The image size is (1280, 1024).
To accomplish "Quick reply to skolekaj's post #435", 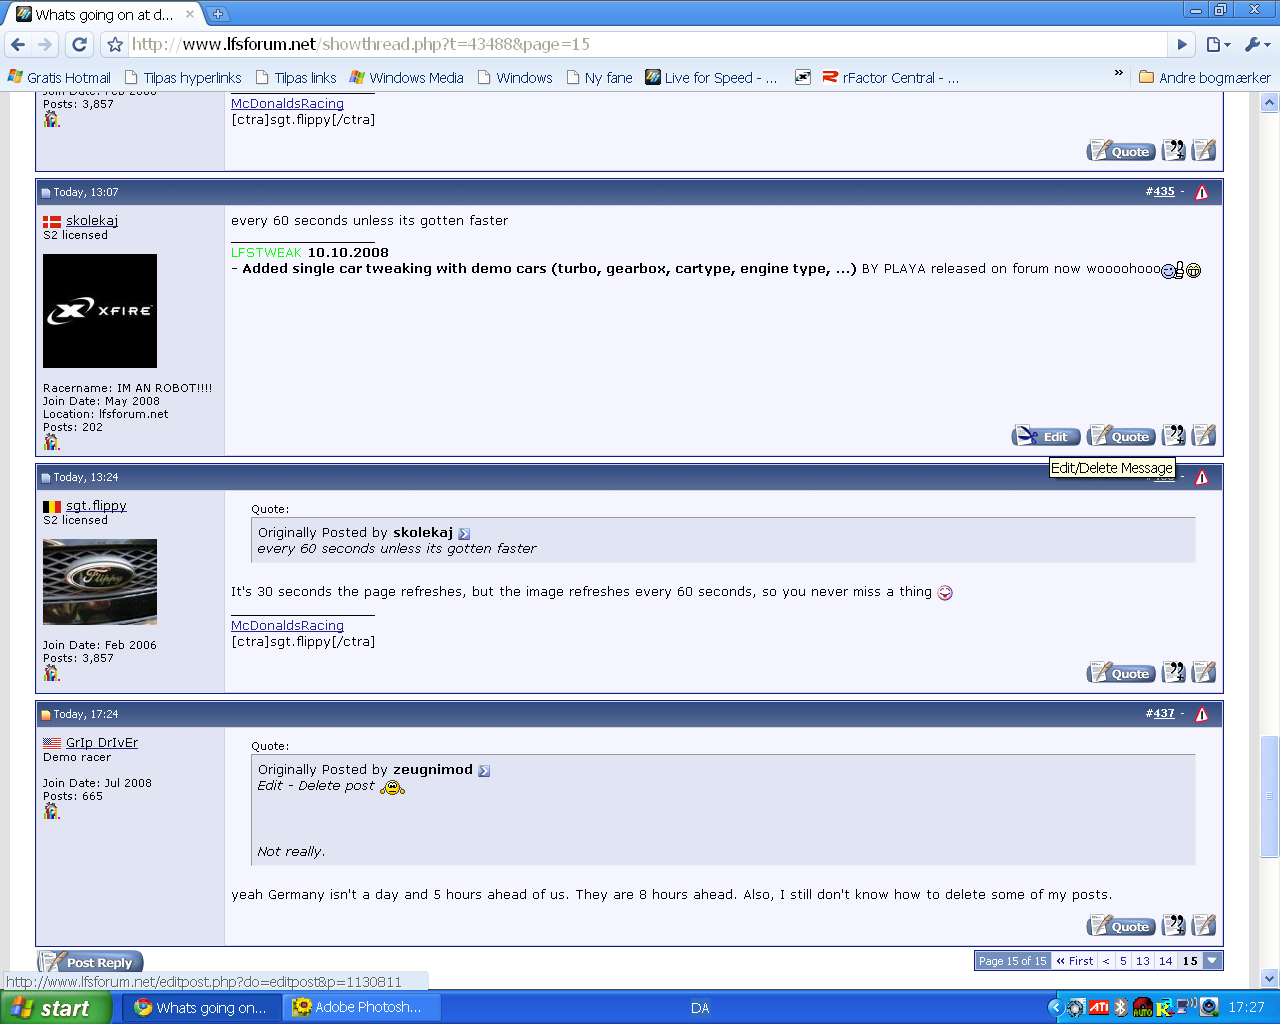I will pos(1204,436).
